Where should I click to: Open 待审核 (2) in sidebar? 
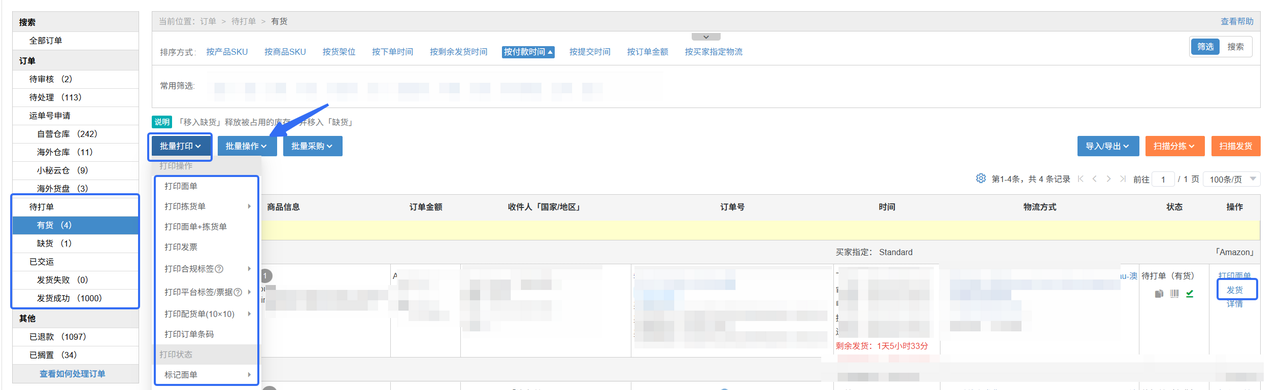click(x=76, y=79)
